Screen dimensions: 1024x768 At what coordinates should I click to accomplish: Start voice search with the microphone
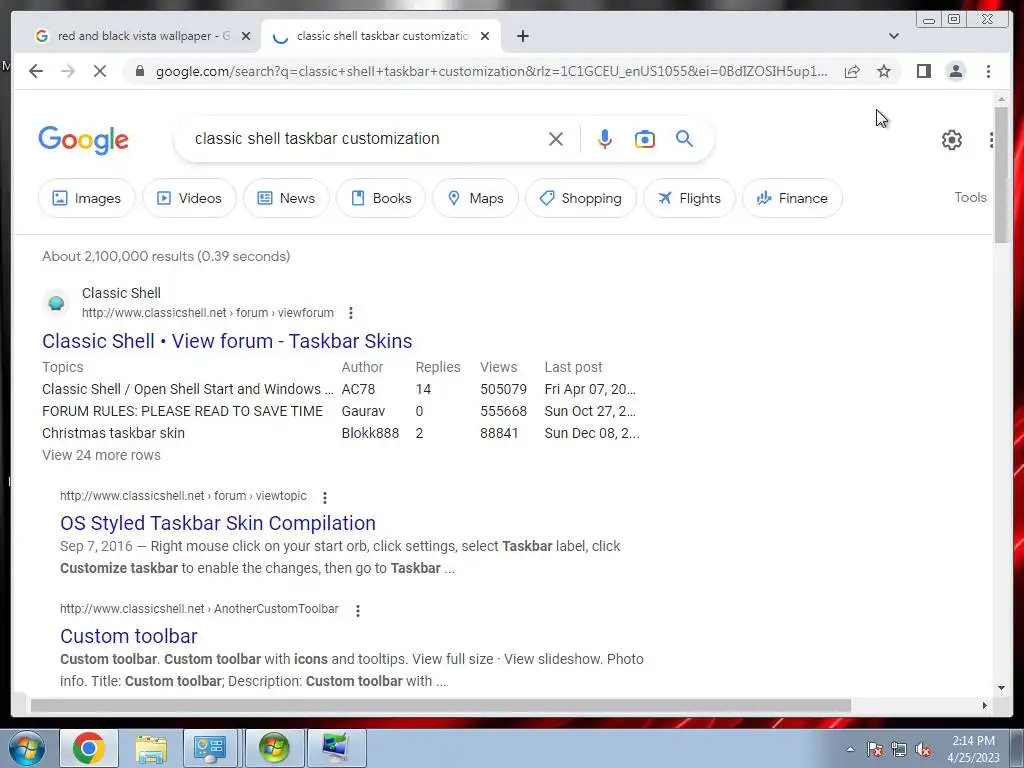605,139
